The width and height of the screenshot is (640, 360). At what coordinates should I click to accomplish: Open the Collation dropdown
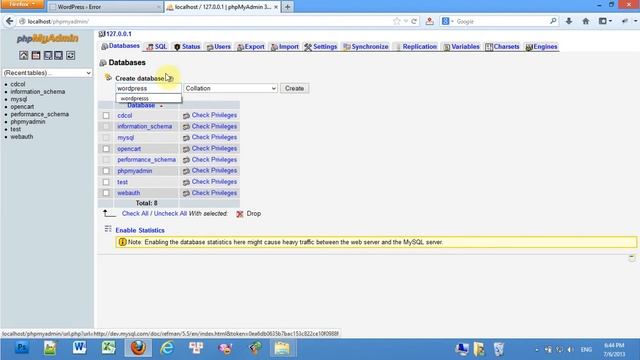pyautogui.click(x=230, y=88)
